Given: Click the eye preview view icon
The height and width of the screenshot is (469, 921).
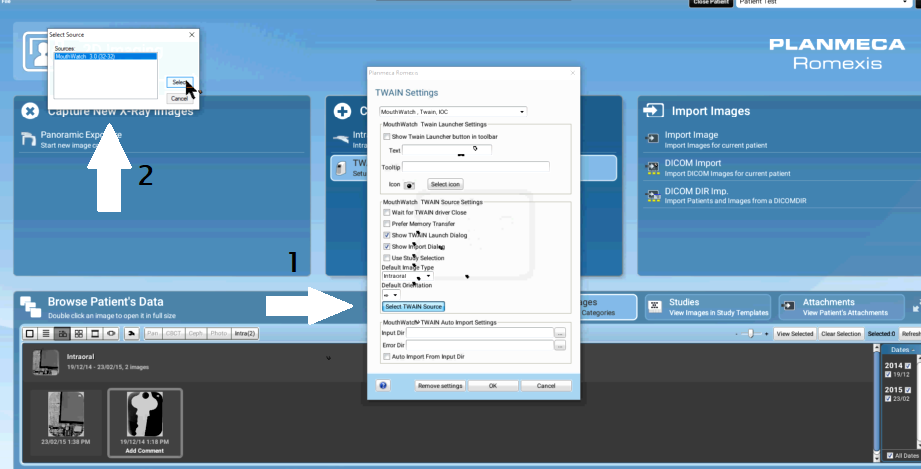Looking at the screenshot, I should pos(112,334).
